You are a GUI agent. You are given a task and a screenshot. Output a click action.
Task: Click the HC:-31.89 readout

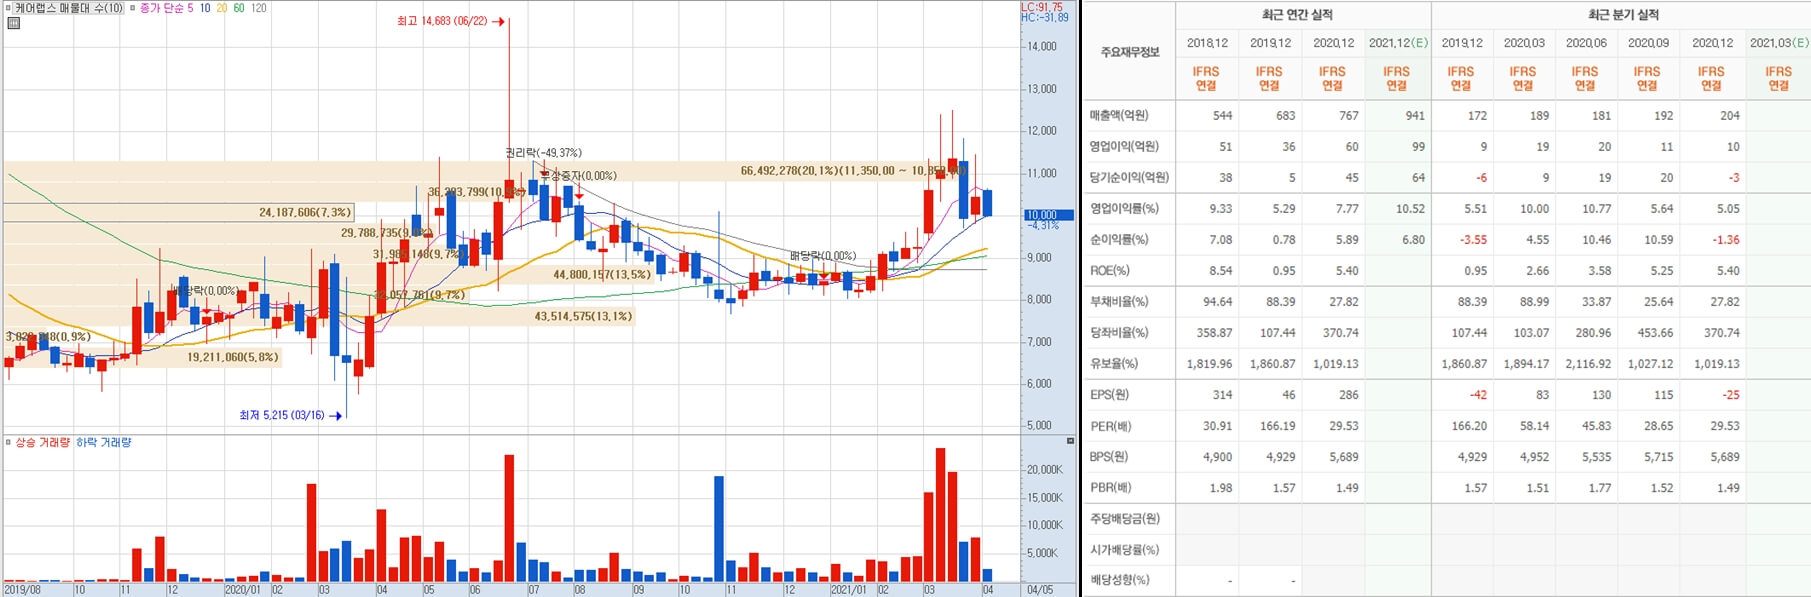click(x=1045, y=18)
